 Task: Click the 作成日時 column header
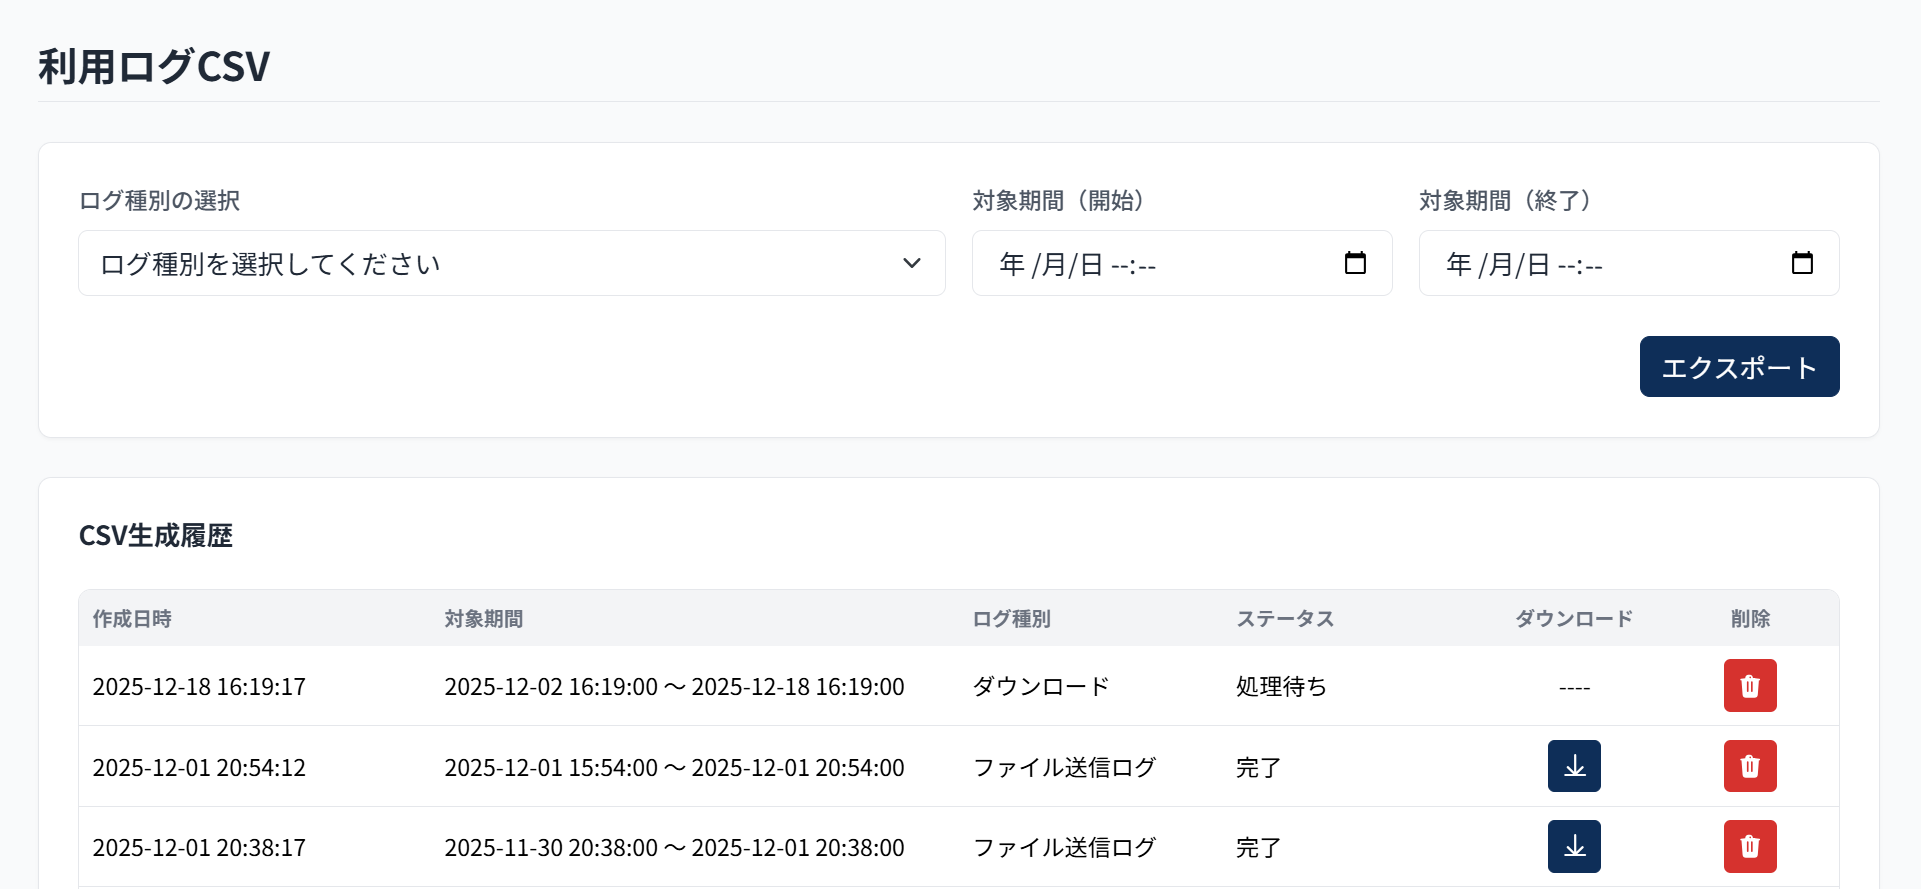pos(132,619)
